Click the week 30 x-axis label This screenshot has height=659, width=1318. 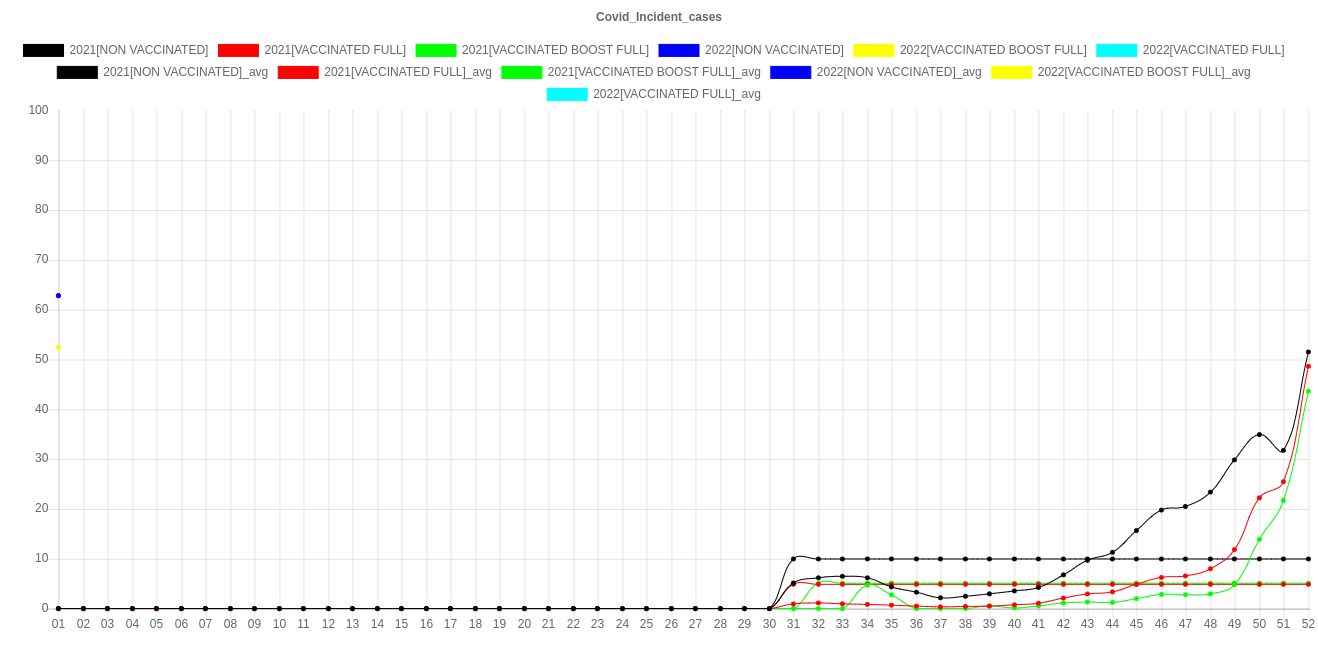click(x=769, y=624)
